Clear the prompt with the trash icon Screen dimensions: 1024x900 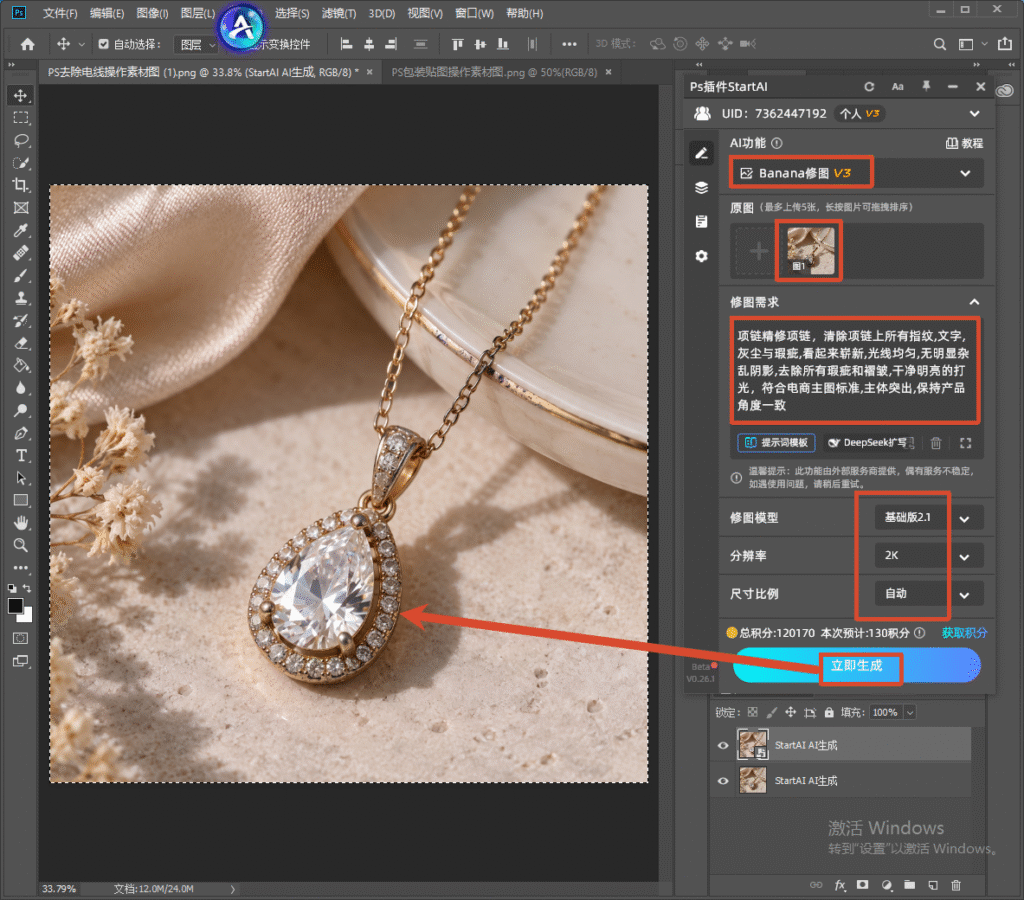tap(936, 443)
